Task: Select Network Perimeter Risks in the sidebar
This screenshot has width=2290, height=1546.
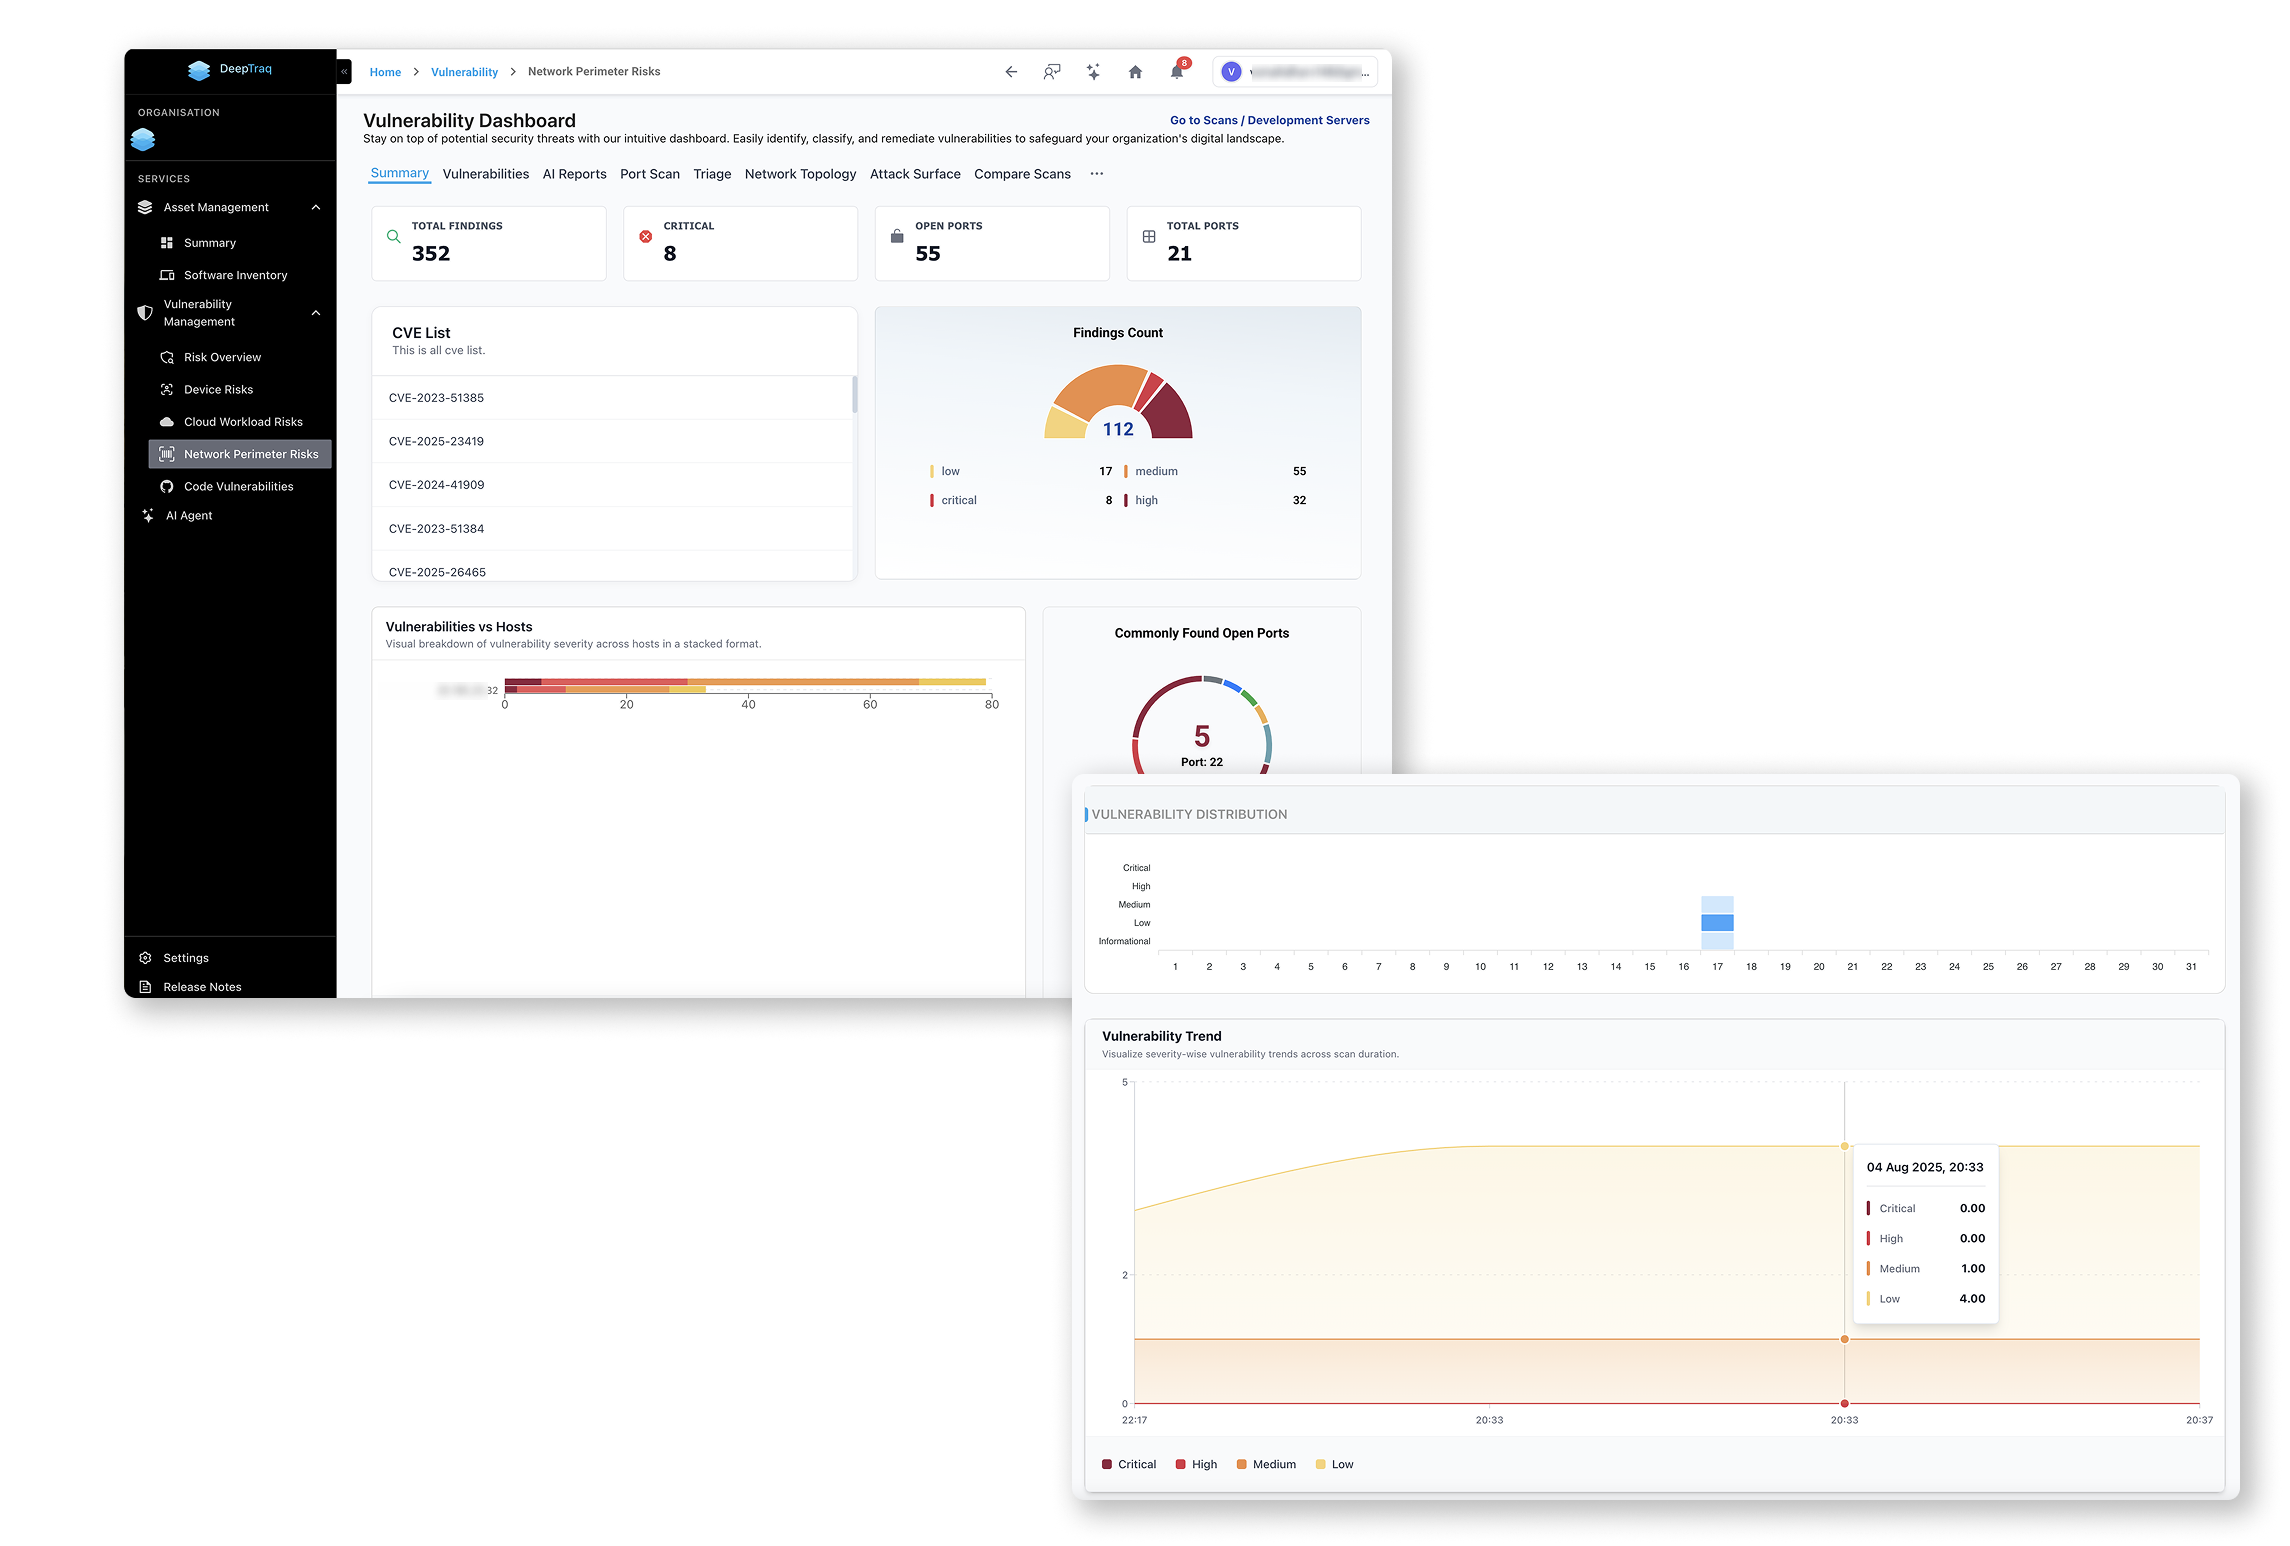Action: click(240, 454)
